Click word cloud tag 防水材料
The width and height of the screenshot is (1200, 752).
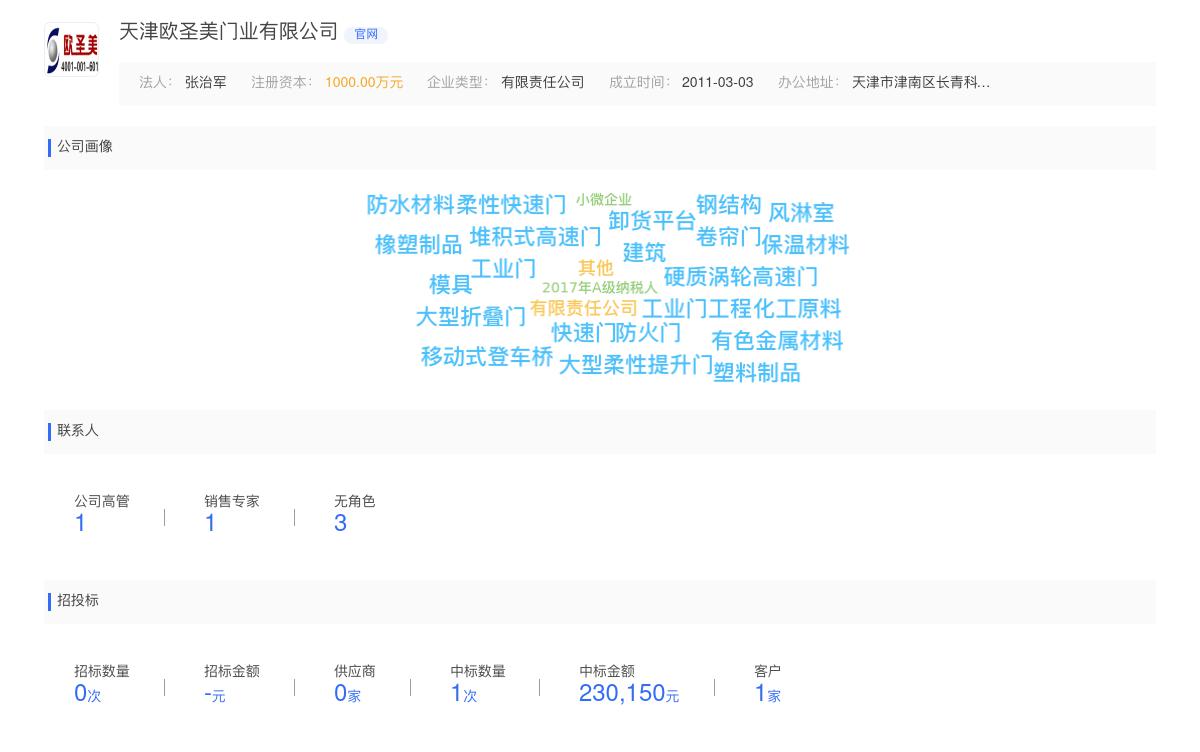point(410,205)
